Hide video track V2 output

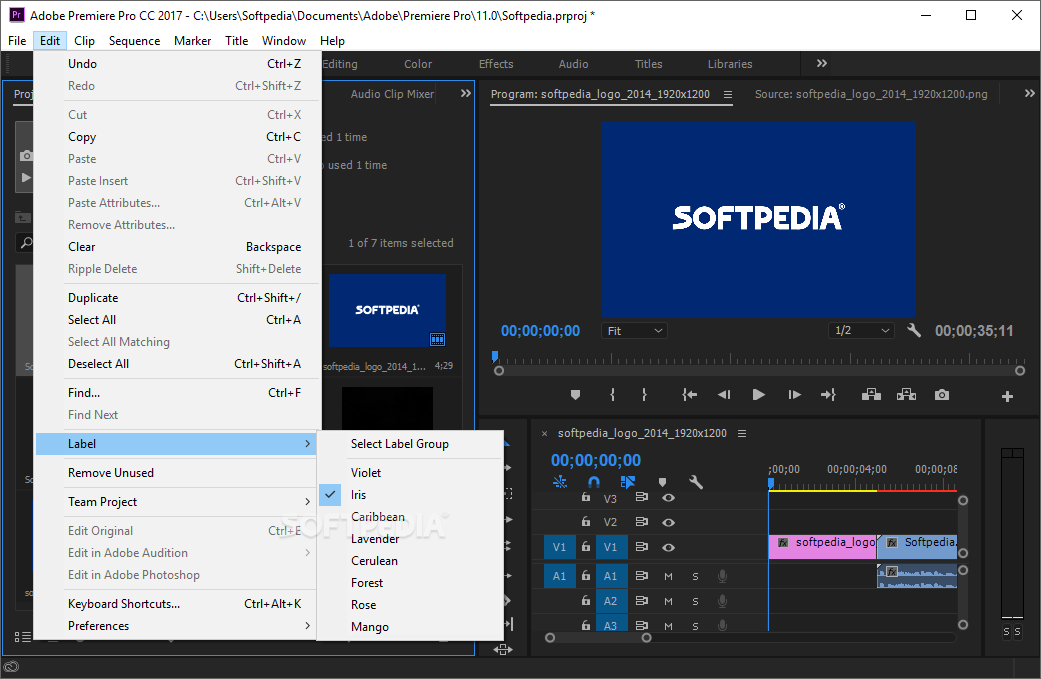tap(669, 522)
